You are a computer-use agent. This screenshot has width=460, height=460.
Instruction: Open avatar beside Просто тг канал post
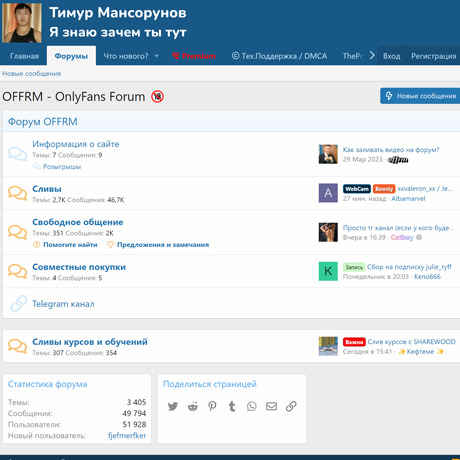pos(328,232)
